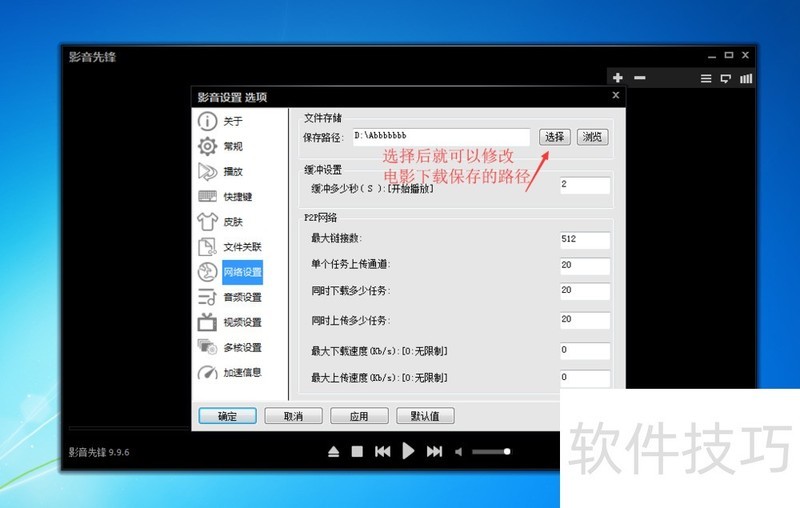The image size is (800, 508).
Task: Click the 最大链接数 field showing 512
Action: [x=585, y=240]
